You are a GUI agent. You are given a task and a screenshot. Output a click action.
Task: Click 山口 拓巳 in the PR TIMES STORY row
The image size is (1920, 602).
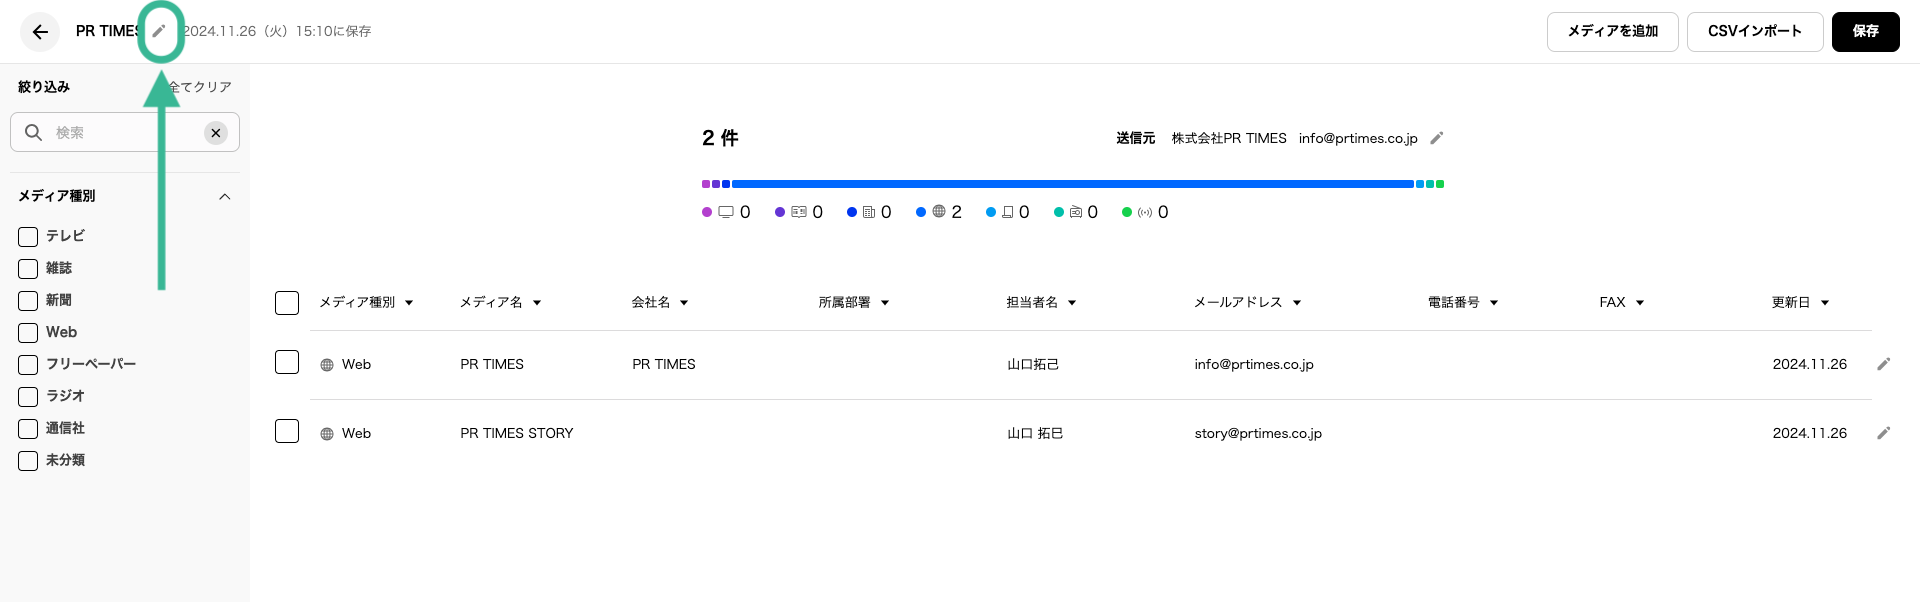pyautogui.click(x=1035, y=433)
